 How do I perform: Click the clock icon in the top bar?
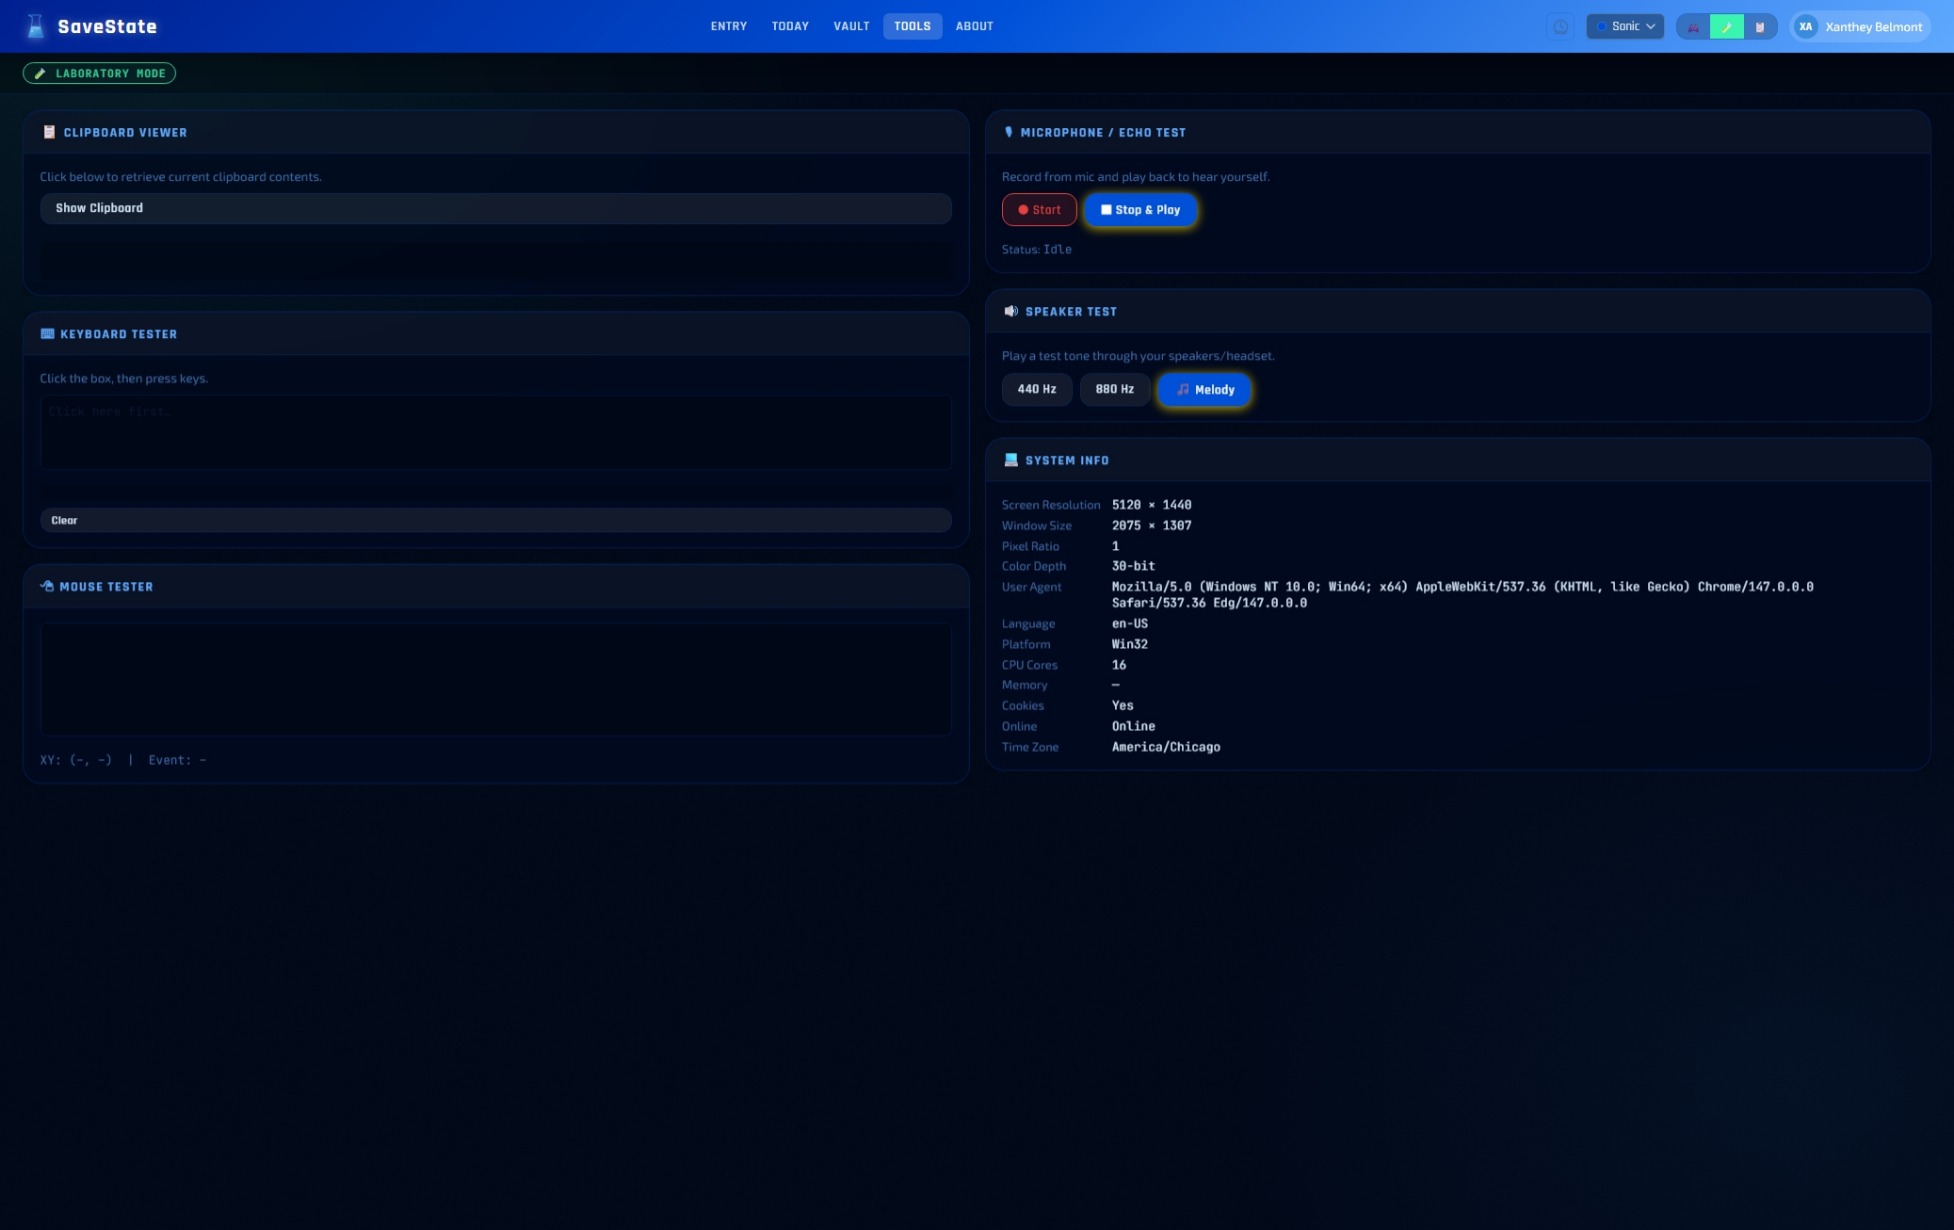1561,26
